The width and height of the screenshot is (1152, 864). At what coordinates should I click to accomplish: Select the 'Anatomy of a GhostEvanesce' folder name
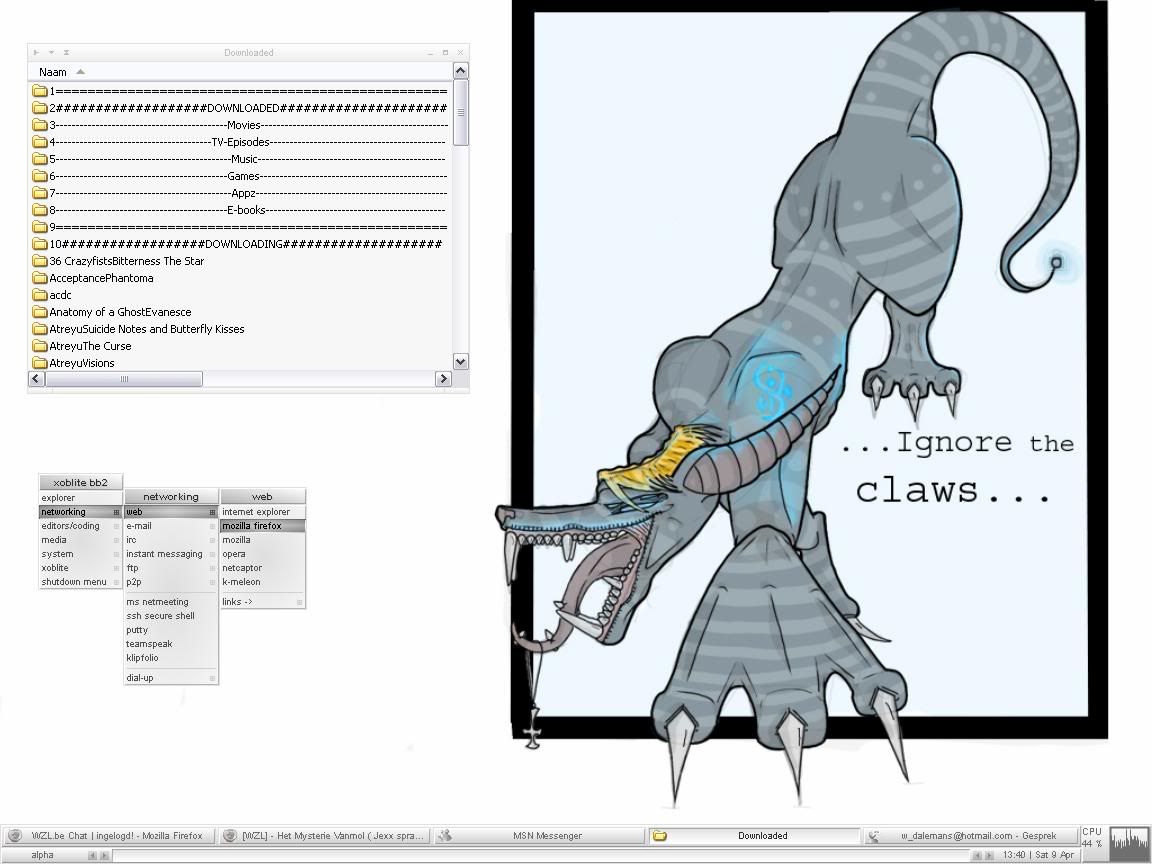(x=120, y=312)
